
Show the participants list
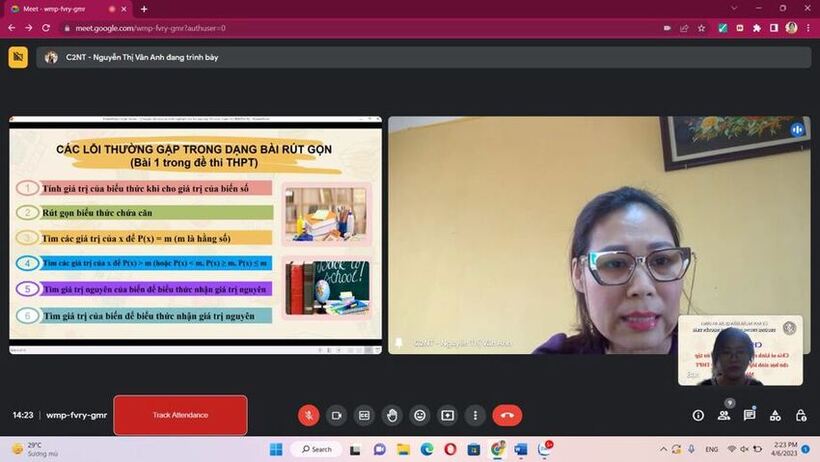724,415
